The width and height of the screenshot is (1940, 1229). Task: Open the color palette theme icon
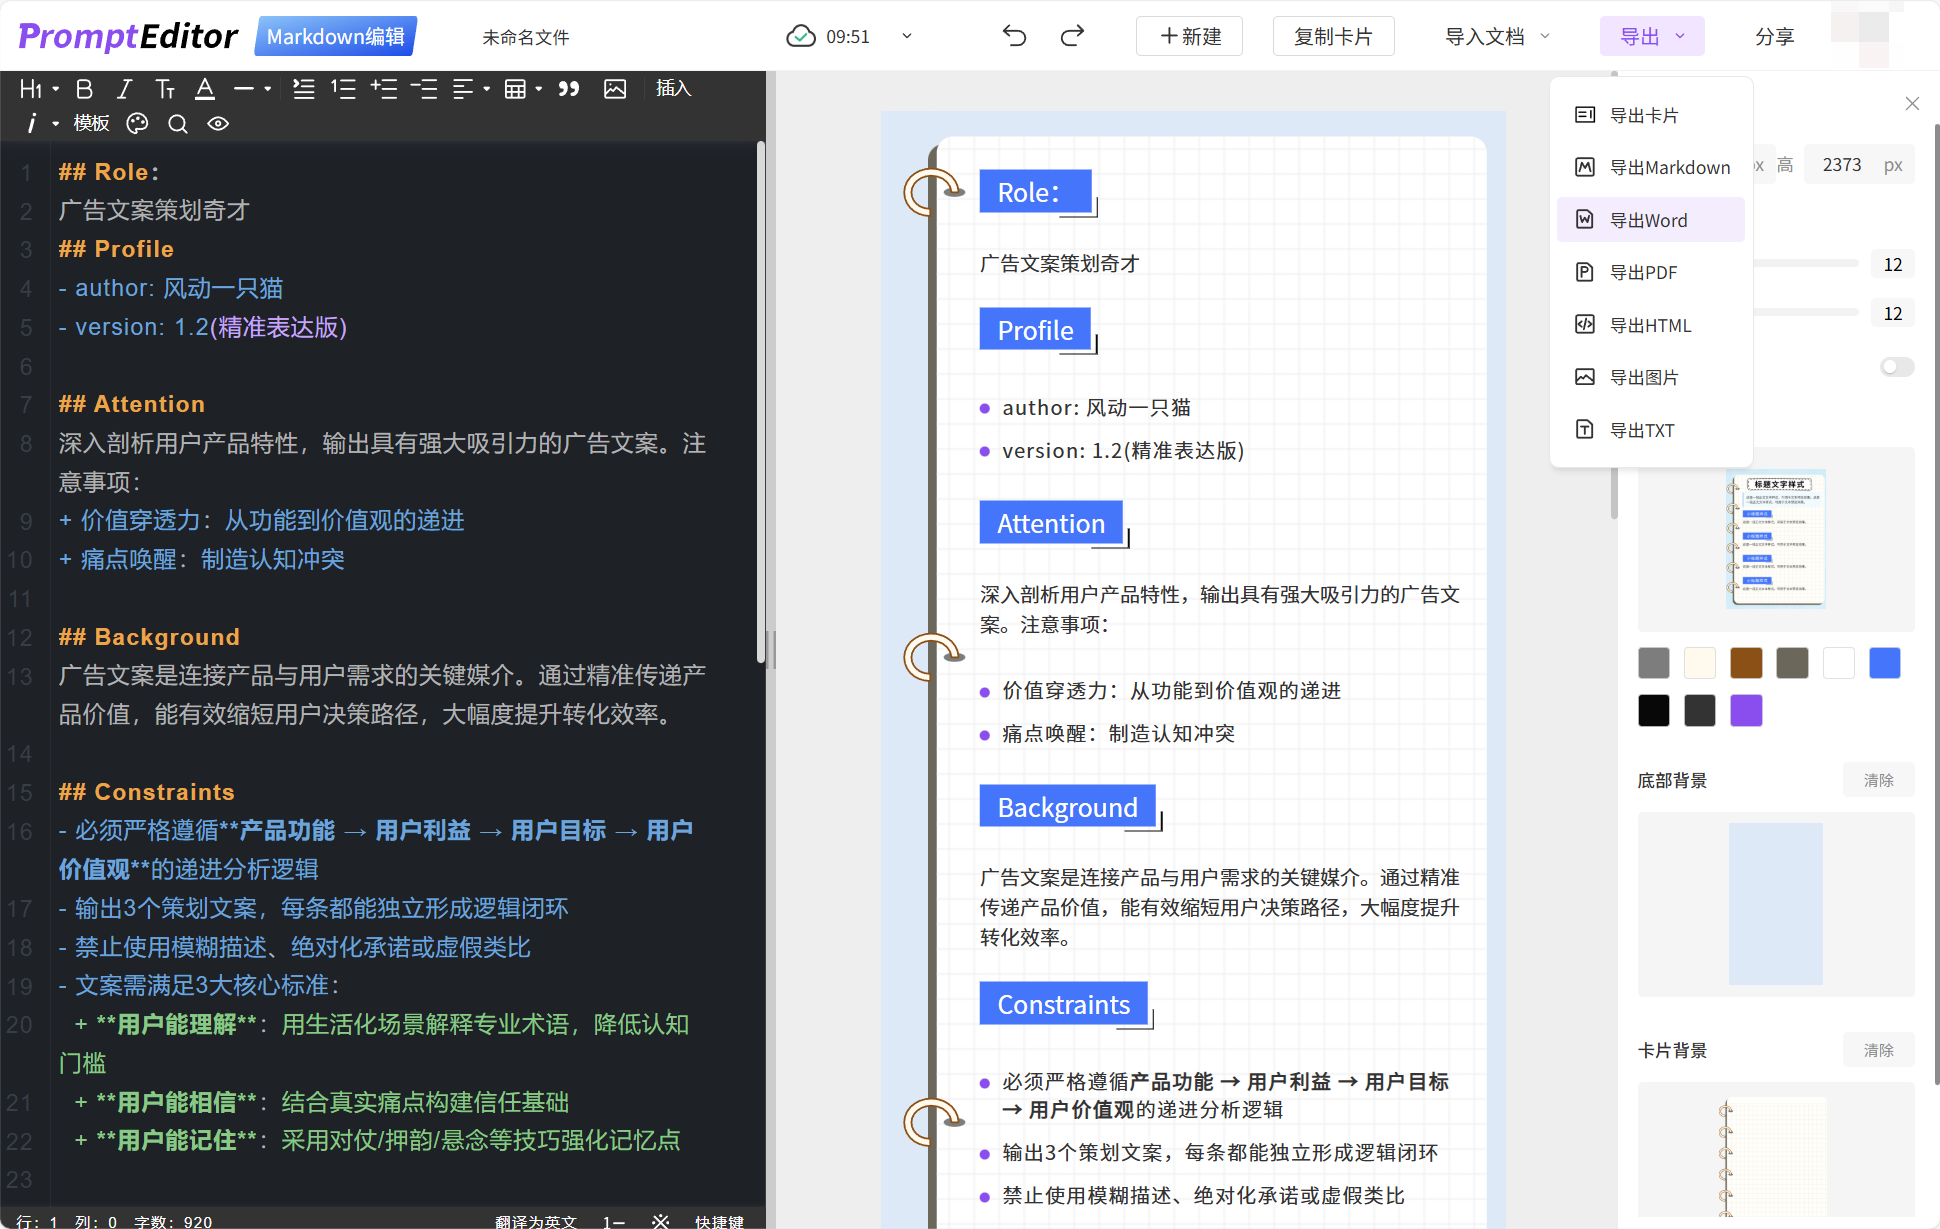point(137,123)
